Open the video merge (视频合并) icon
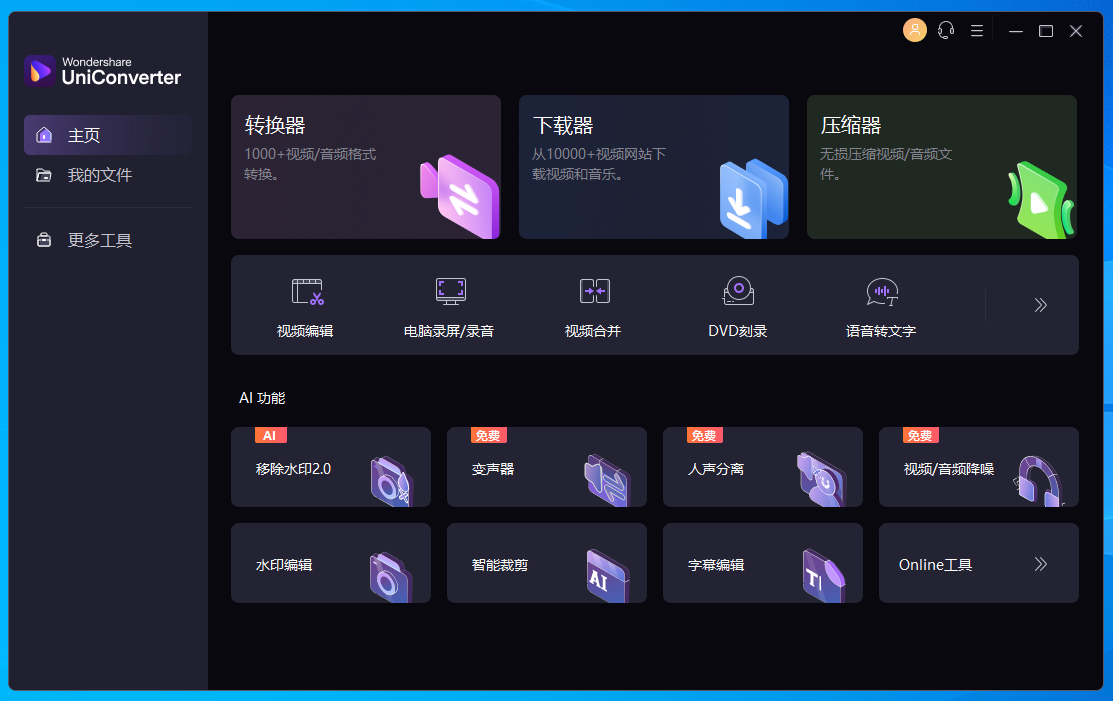The width and height of the screenshot is (1113, 701). [x=594, y=291]
